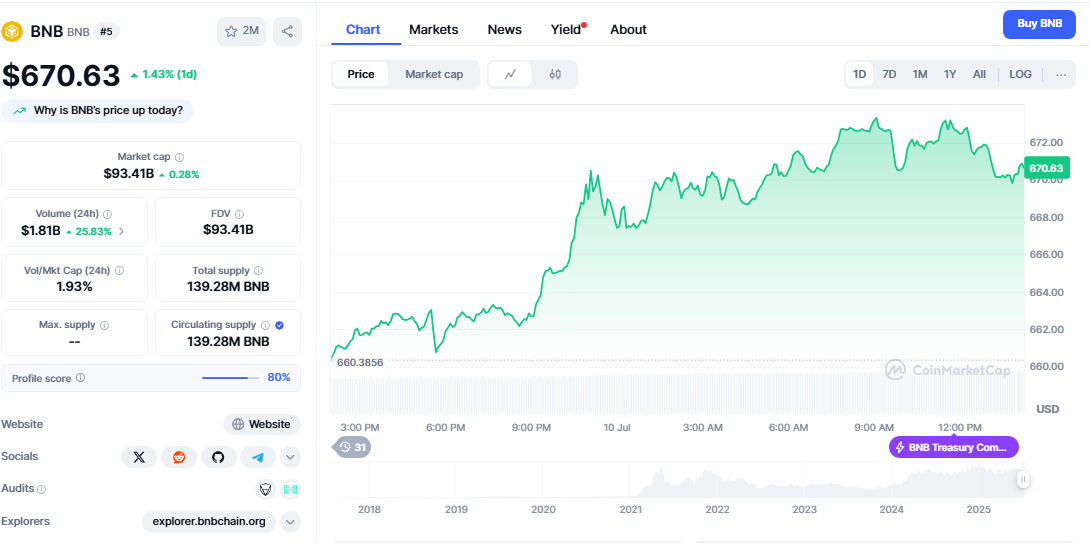This screenshot has height=543, width=1090.
Task: Set chart range to 1Y
Action: click(x=950, y=74)
